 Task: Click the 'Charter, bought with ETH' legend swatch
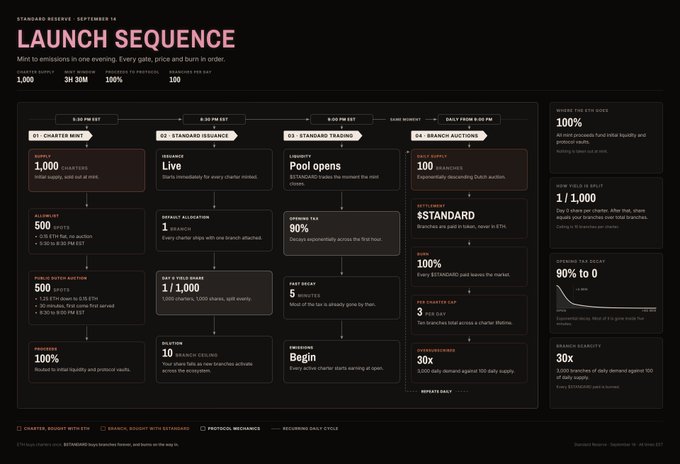pyautogui.click(x=19, y=428)
